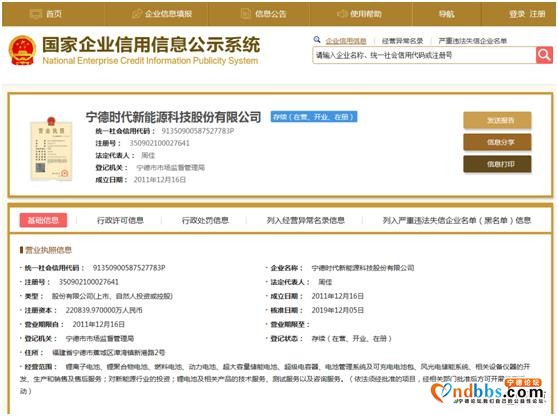Switch to the 基础信息 tab
This screenshot has height=416, width=558.
[43, 220]
